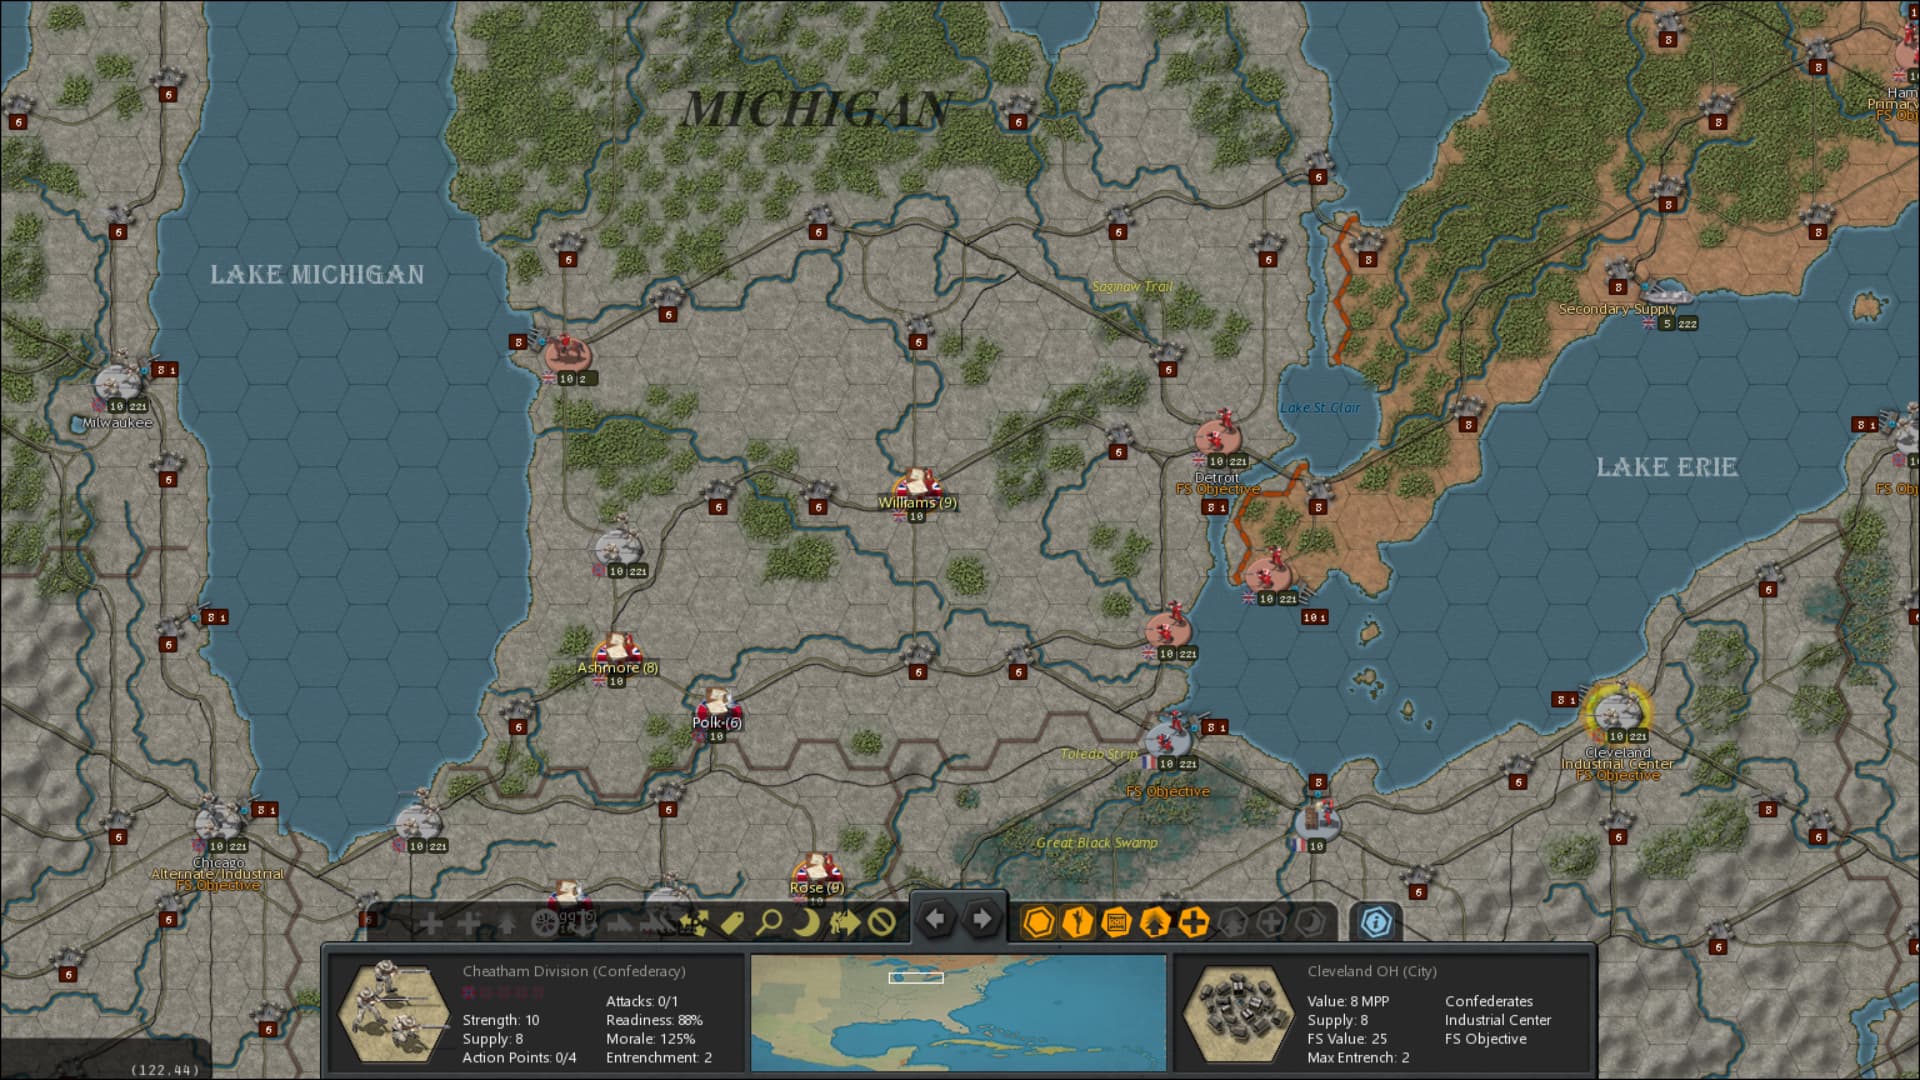Click the Lake St. Clair label

[1320, 408]
